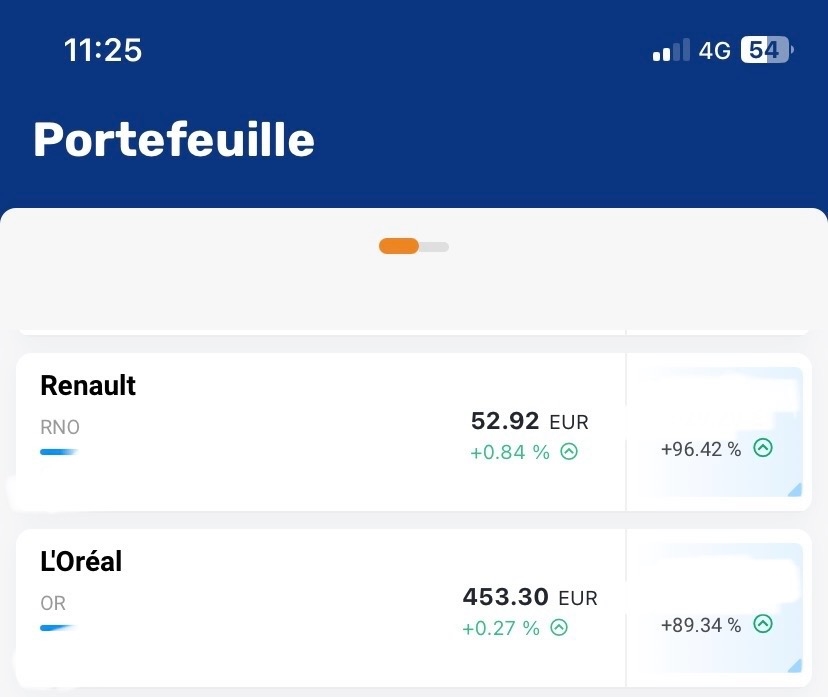Tap the blue corner triangle on L'Oréal card
Image resolution: width=828 pixels, height=697 pixels.
794,665
